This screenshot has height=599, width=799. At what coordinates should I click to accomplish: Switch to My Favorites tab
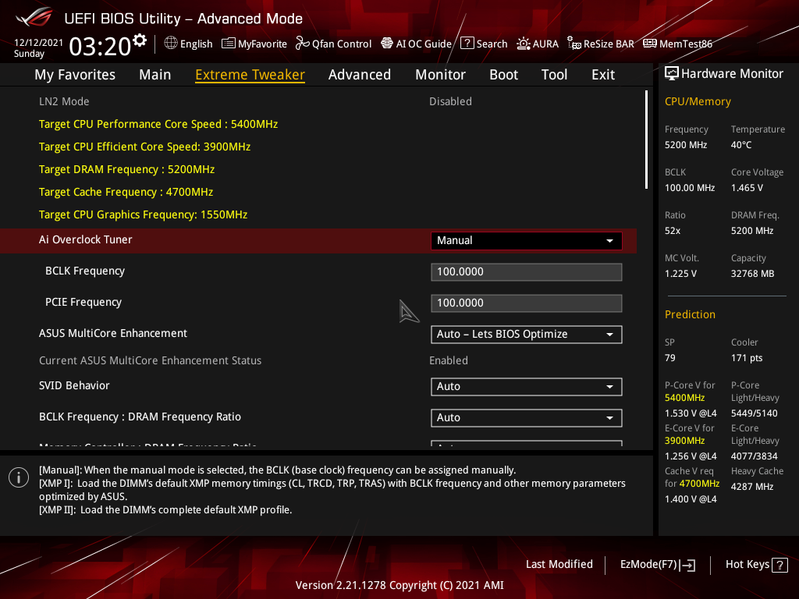point(75,74)
